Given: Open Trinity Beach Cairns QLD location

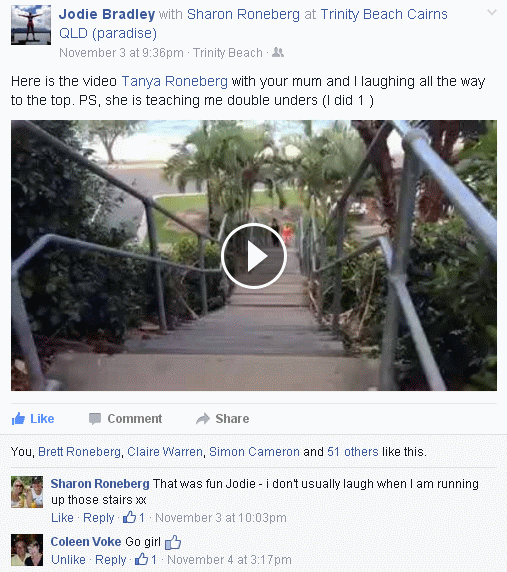Looking at the screenshot, I should click(x=254, y=24).
